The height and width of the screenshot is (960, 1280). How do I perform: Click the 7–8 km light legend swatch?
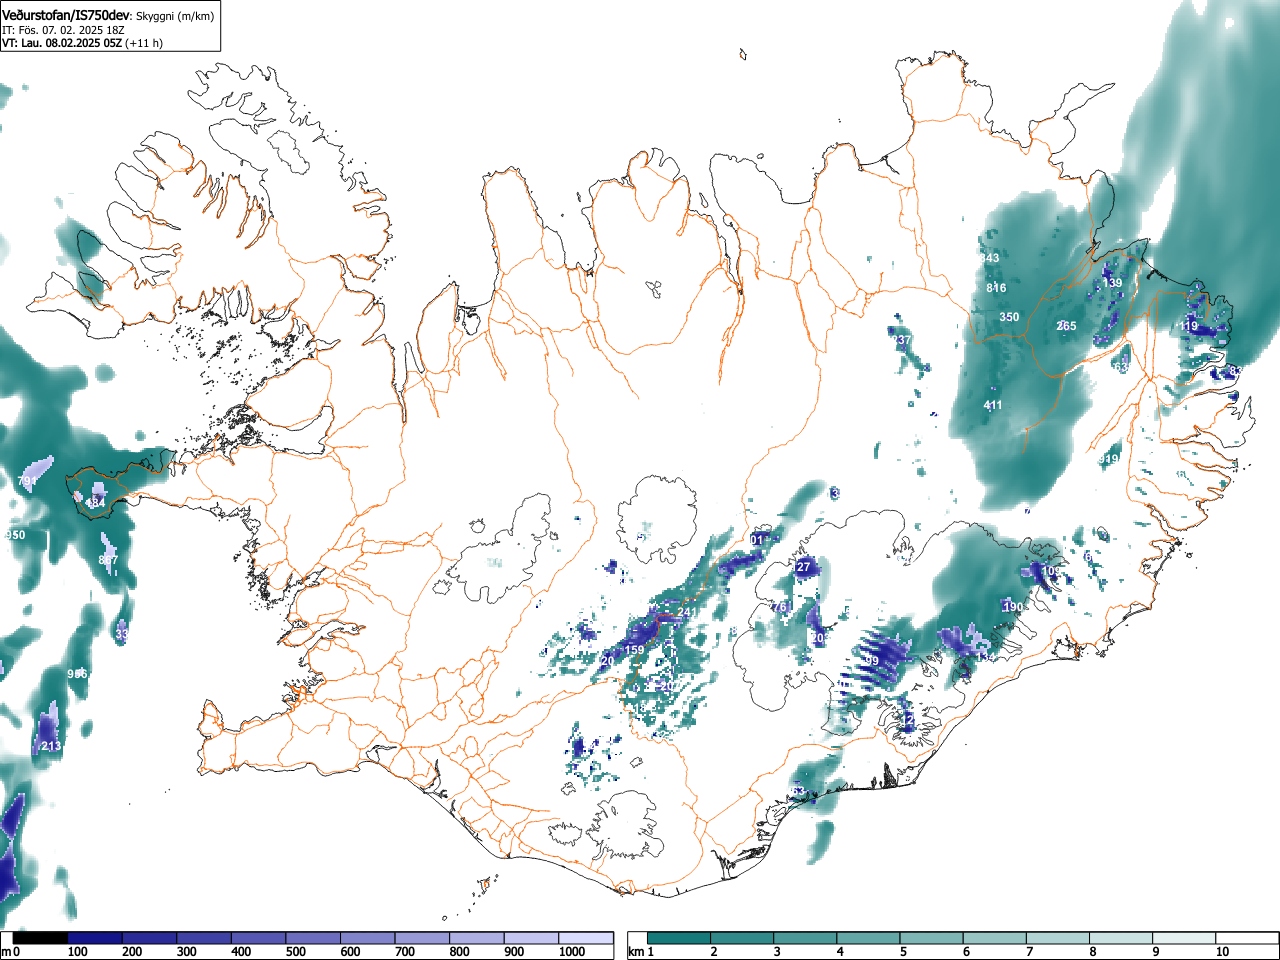click(x=1059, y=938)
